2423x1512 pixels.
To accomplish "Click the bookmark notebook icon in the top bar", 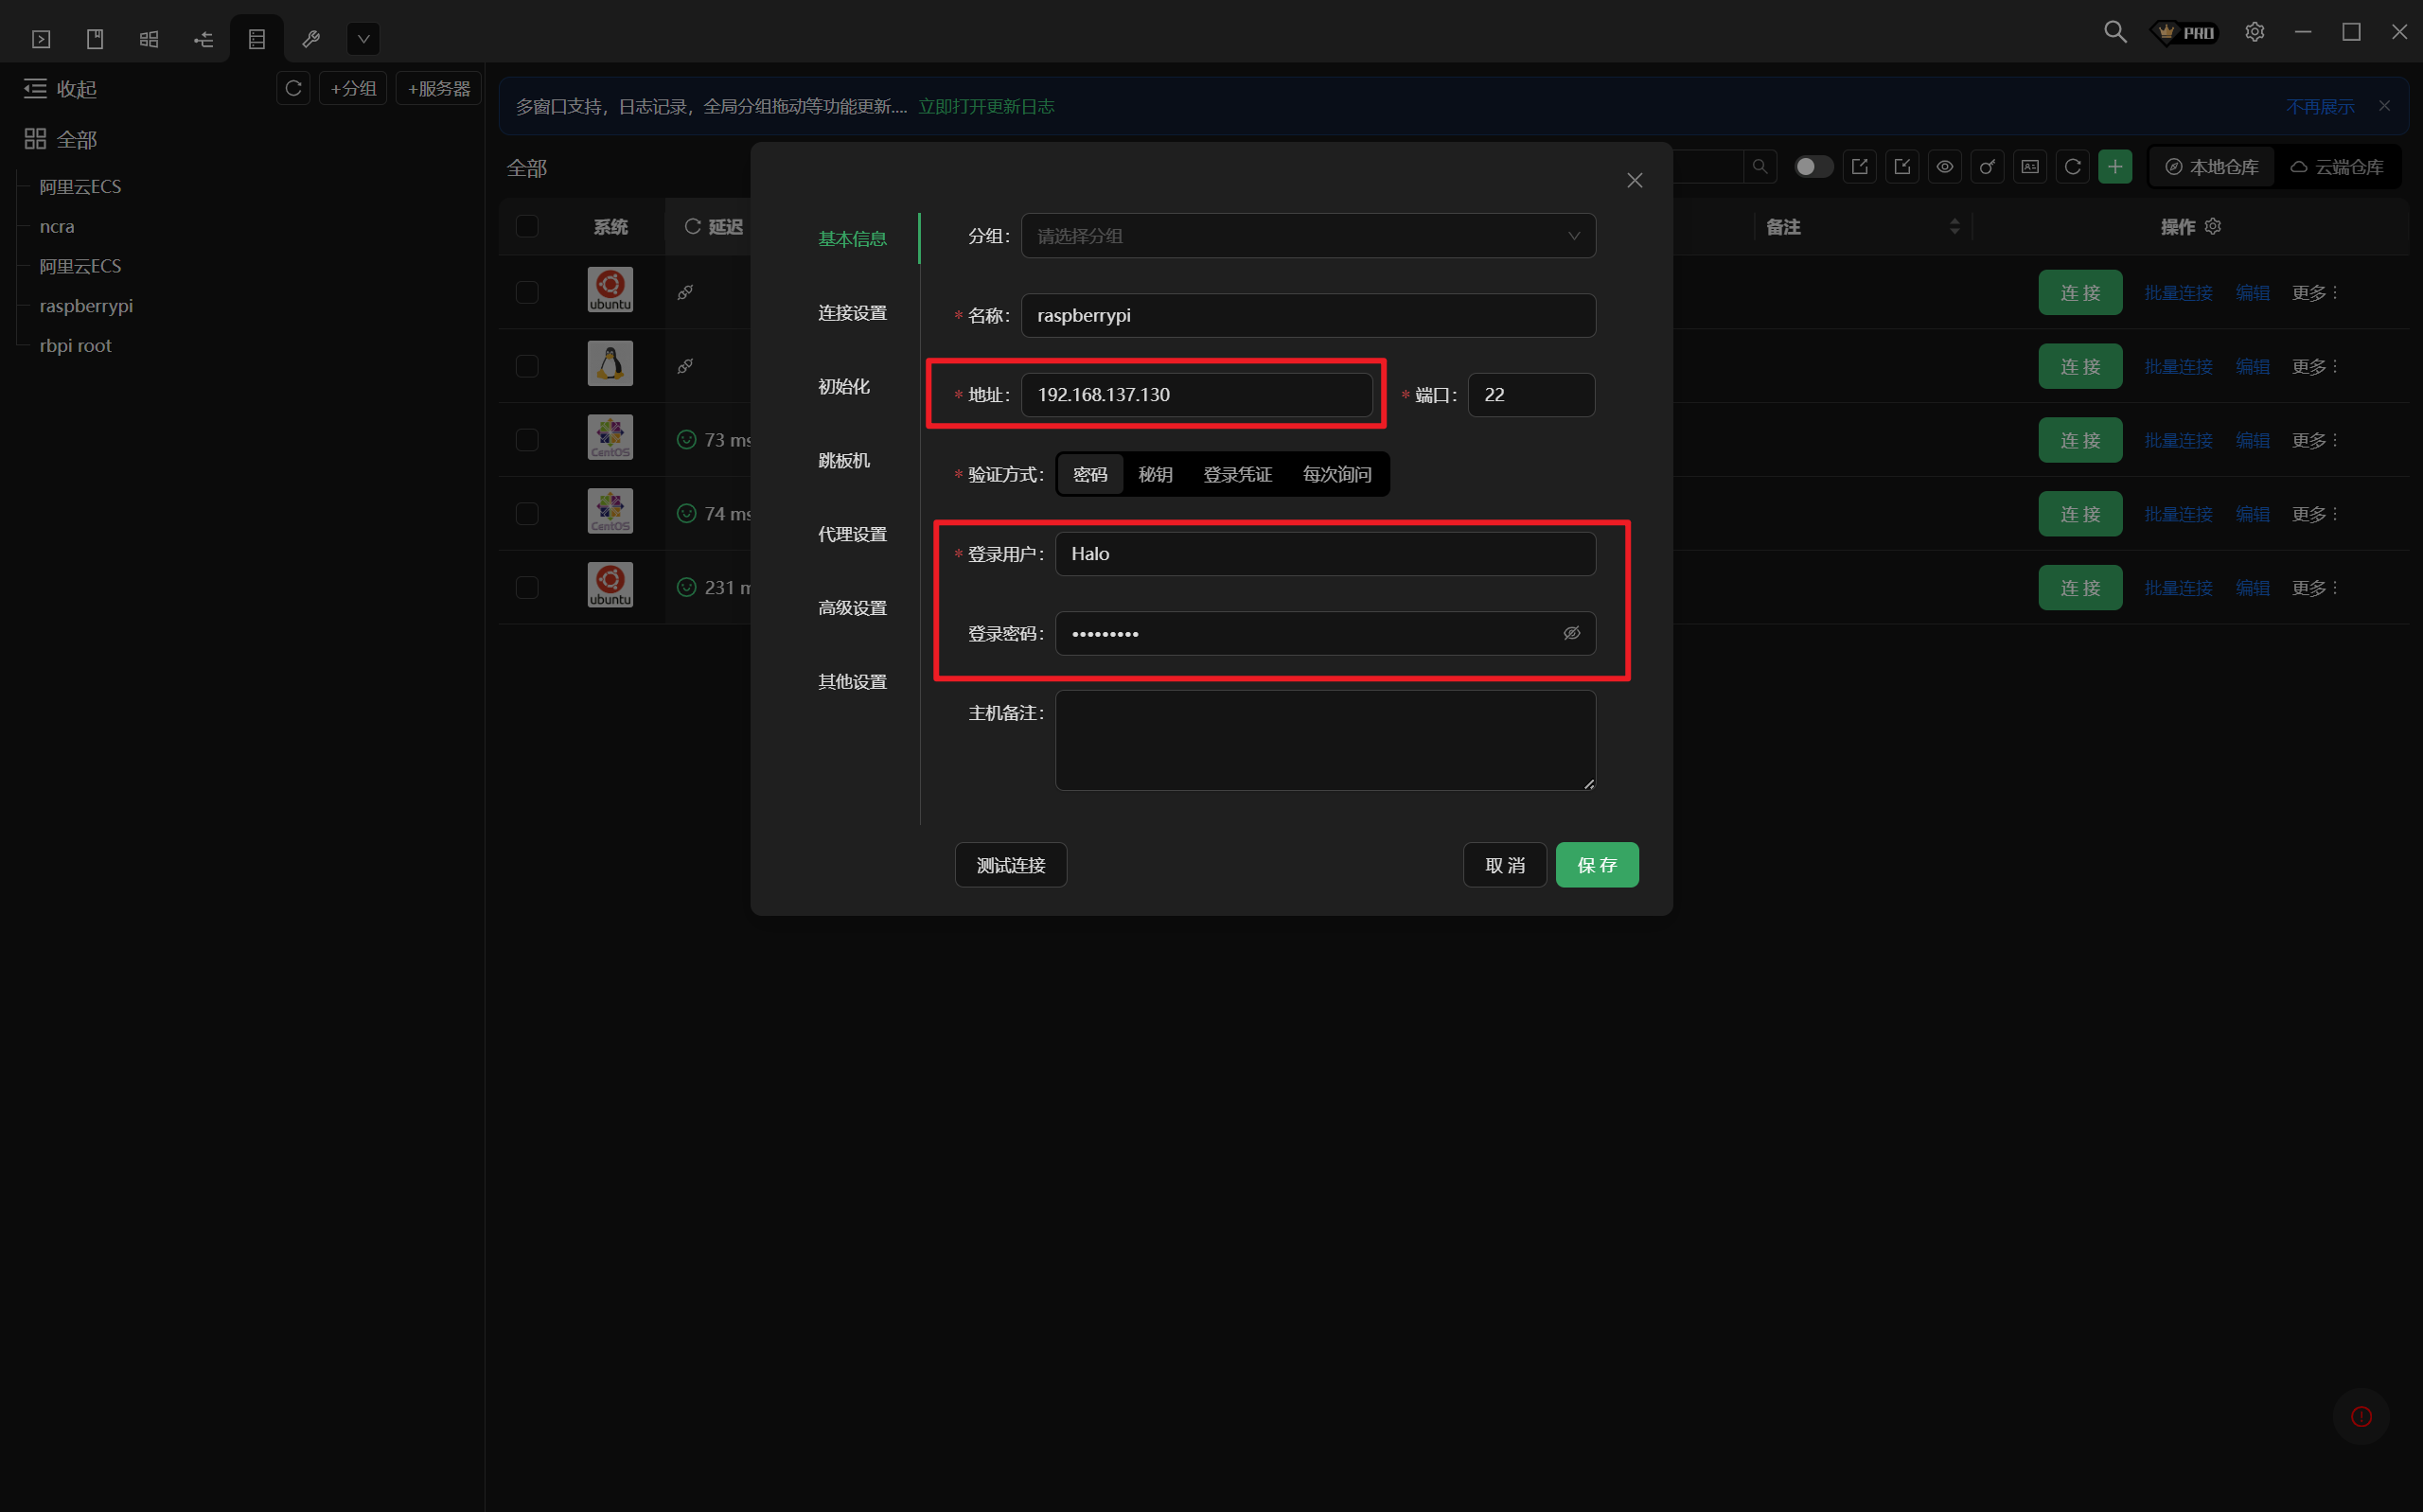I will pos(95,39).
